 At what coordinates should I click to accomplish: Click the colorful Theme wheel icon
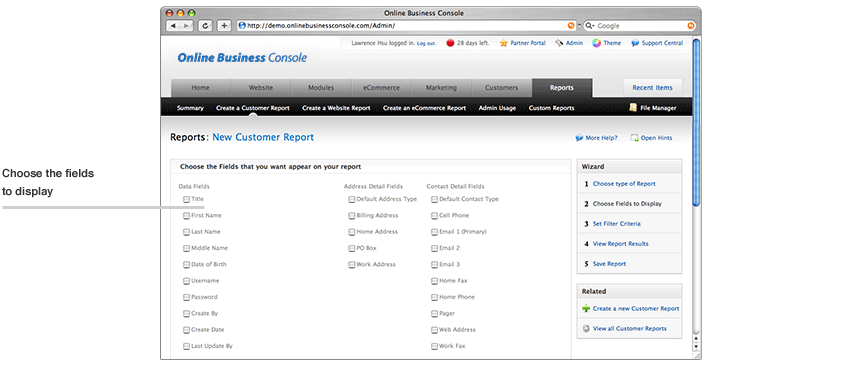597,43
